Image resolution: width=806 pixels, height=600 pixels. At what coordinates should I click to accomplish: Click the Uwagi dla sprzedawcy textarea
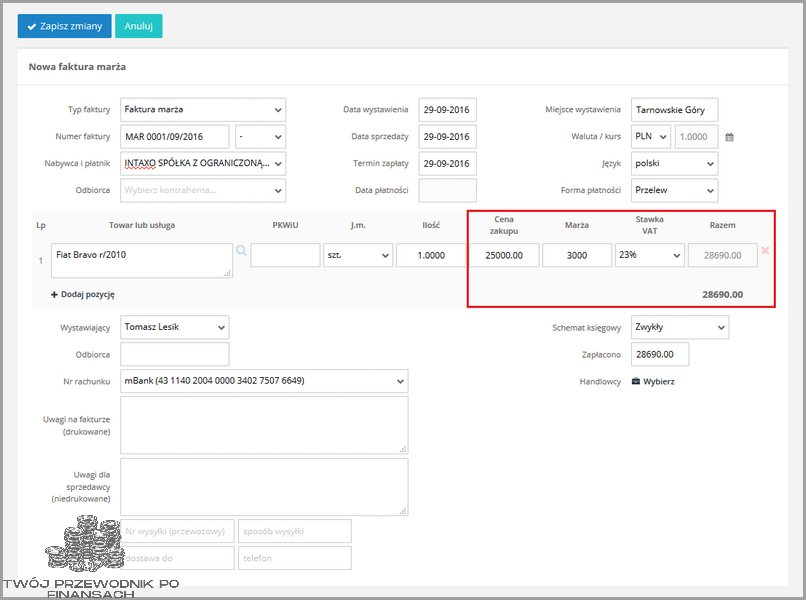pos(264,487)
